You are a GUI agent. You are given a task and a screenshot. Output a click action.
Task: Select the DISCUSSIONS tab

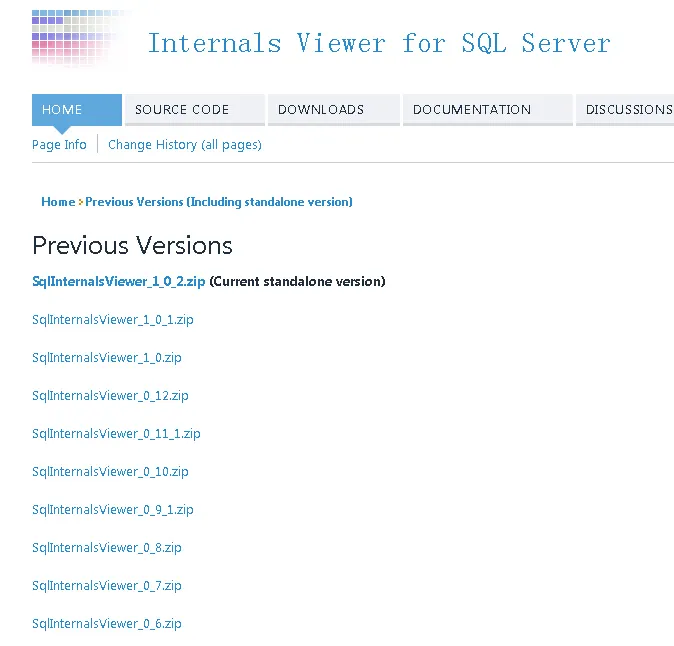pos(625,110)
